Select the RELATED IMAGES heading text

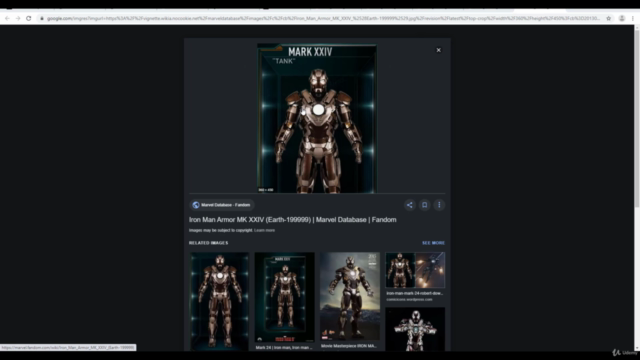click(208, 243)
